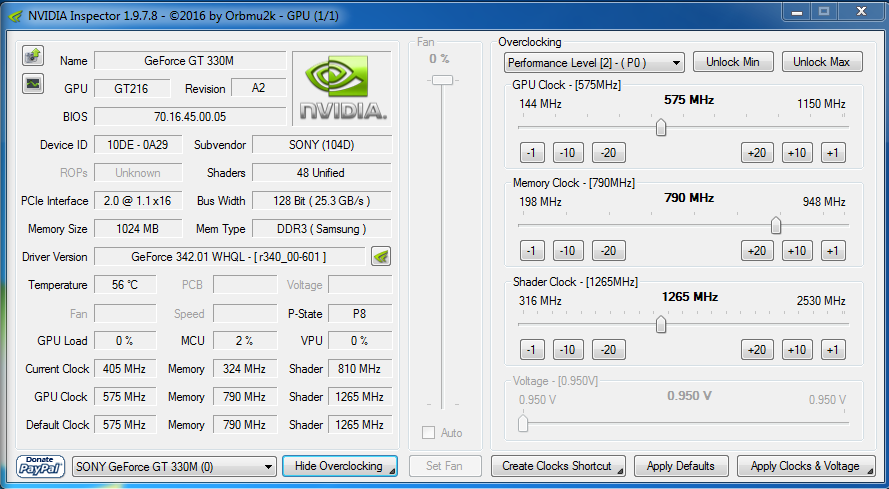Click the P-State value P8
The image size is (889, 489).
tap(359, 314)
